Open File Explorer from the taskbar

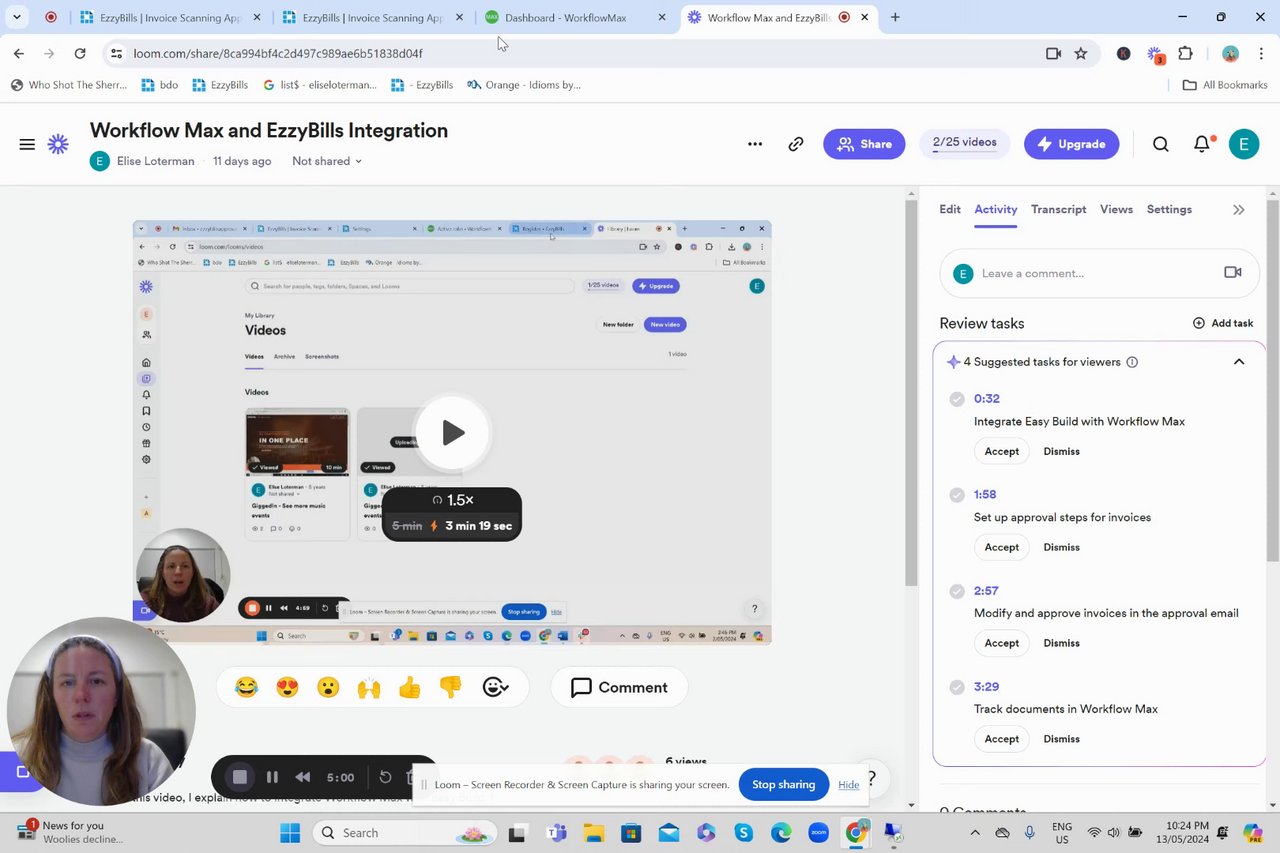[594, 832]
